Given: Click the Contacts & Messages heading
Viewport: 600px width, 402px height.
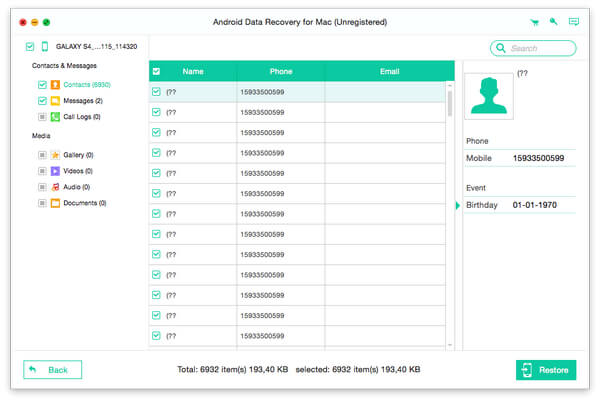Looking at the screenshot, I should point(64,66).
